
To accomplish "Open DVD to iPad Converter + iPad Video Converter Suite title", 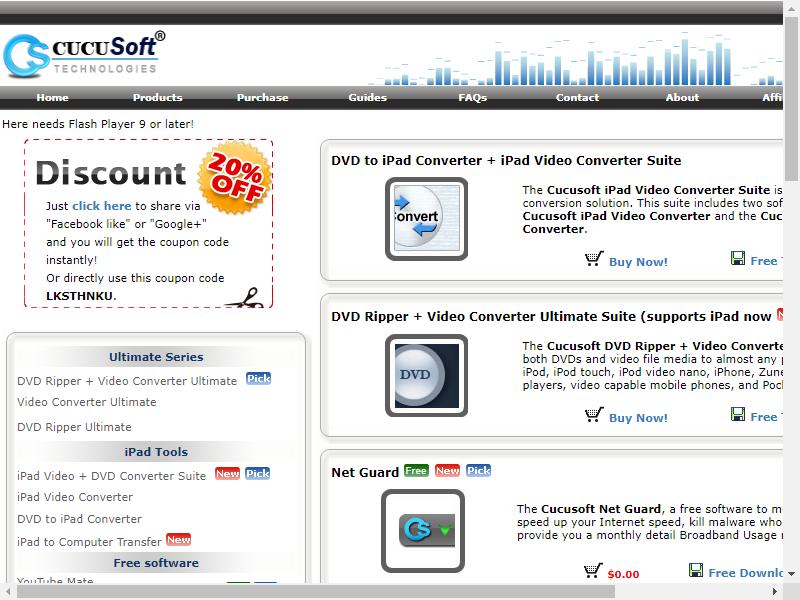I will pos(506,161).
